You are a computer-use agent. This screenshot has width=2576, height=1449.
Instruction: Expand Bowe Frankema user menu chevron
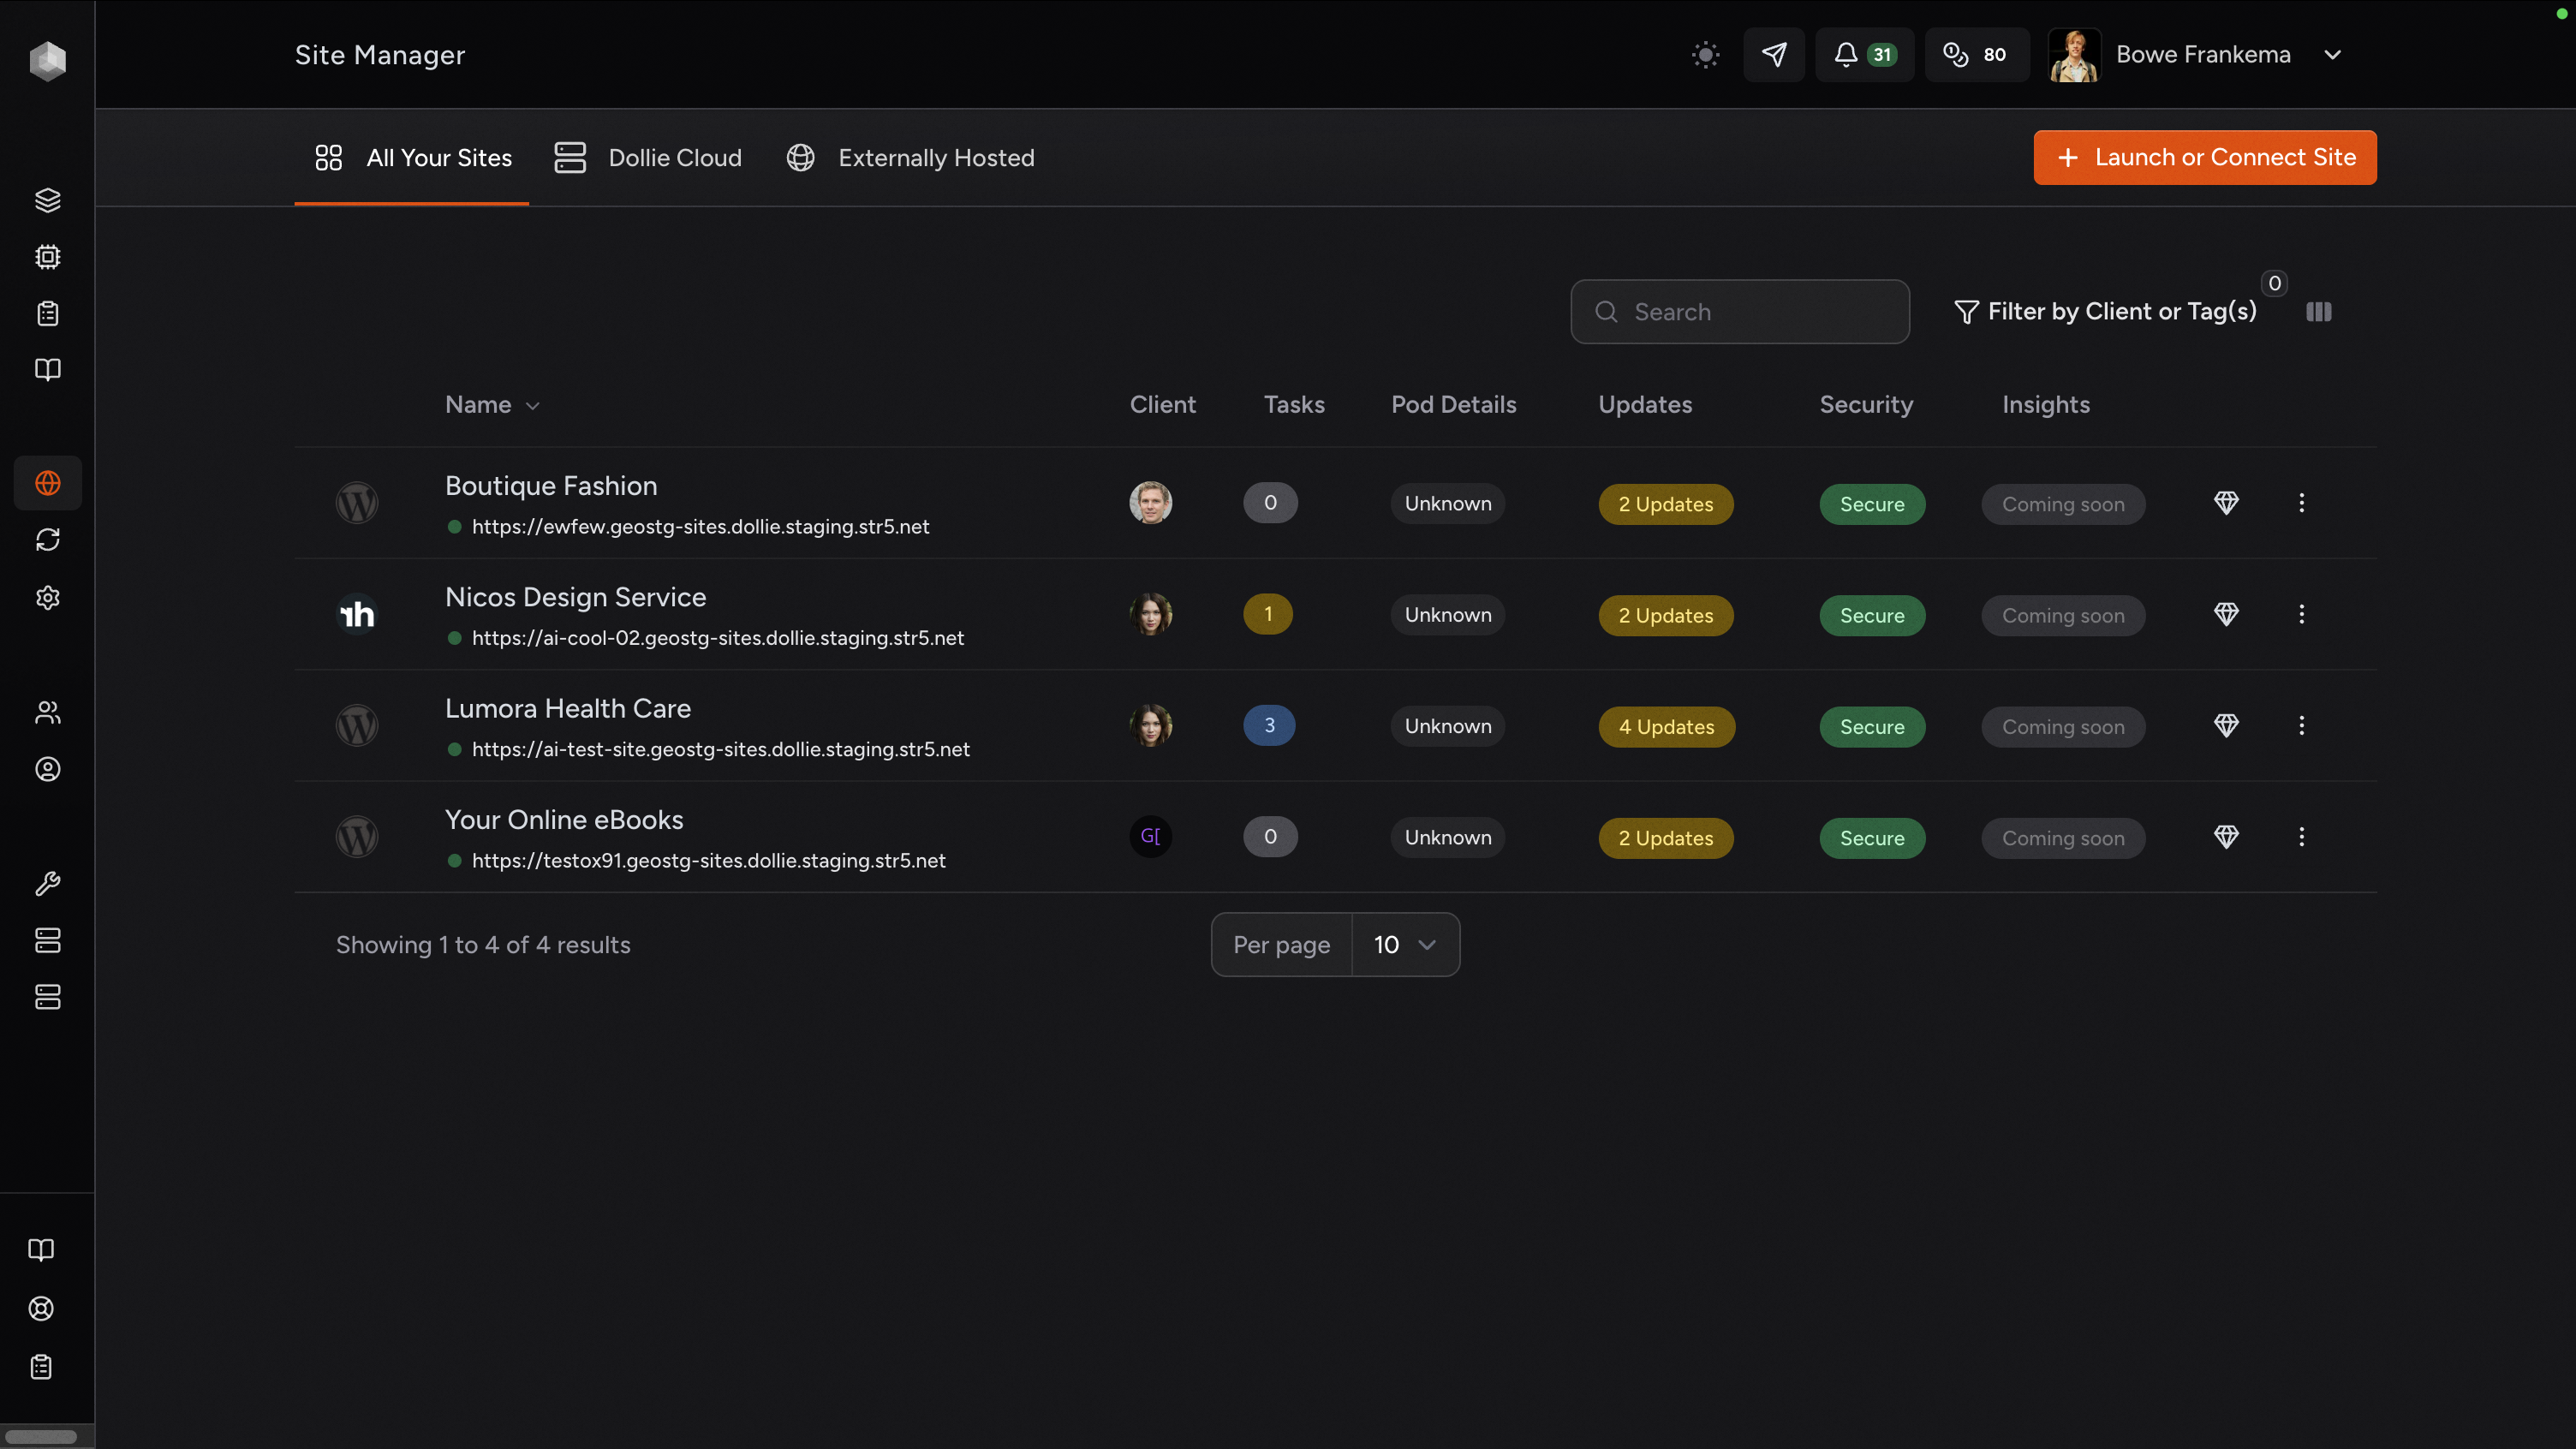pyautogui.click(x=2332, y=55)
